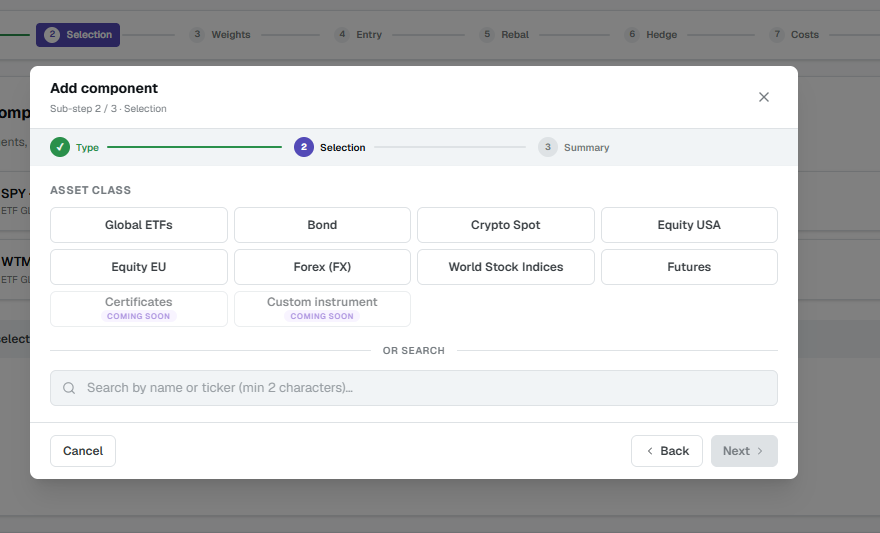Click the Next button
The width and height of the screenshot is (880, 533).
pos(744,451)
